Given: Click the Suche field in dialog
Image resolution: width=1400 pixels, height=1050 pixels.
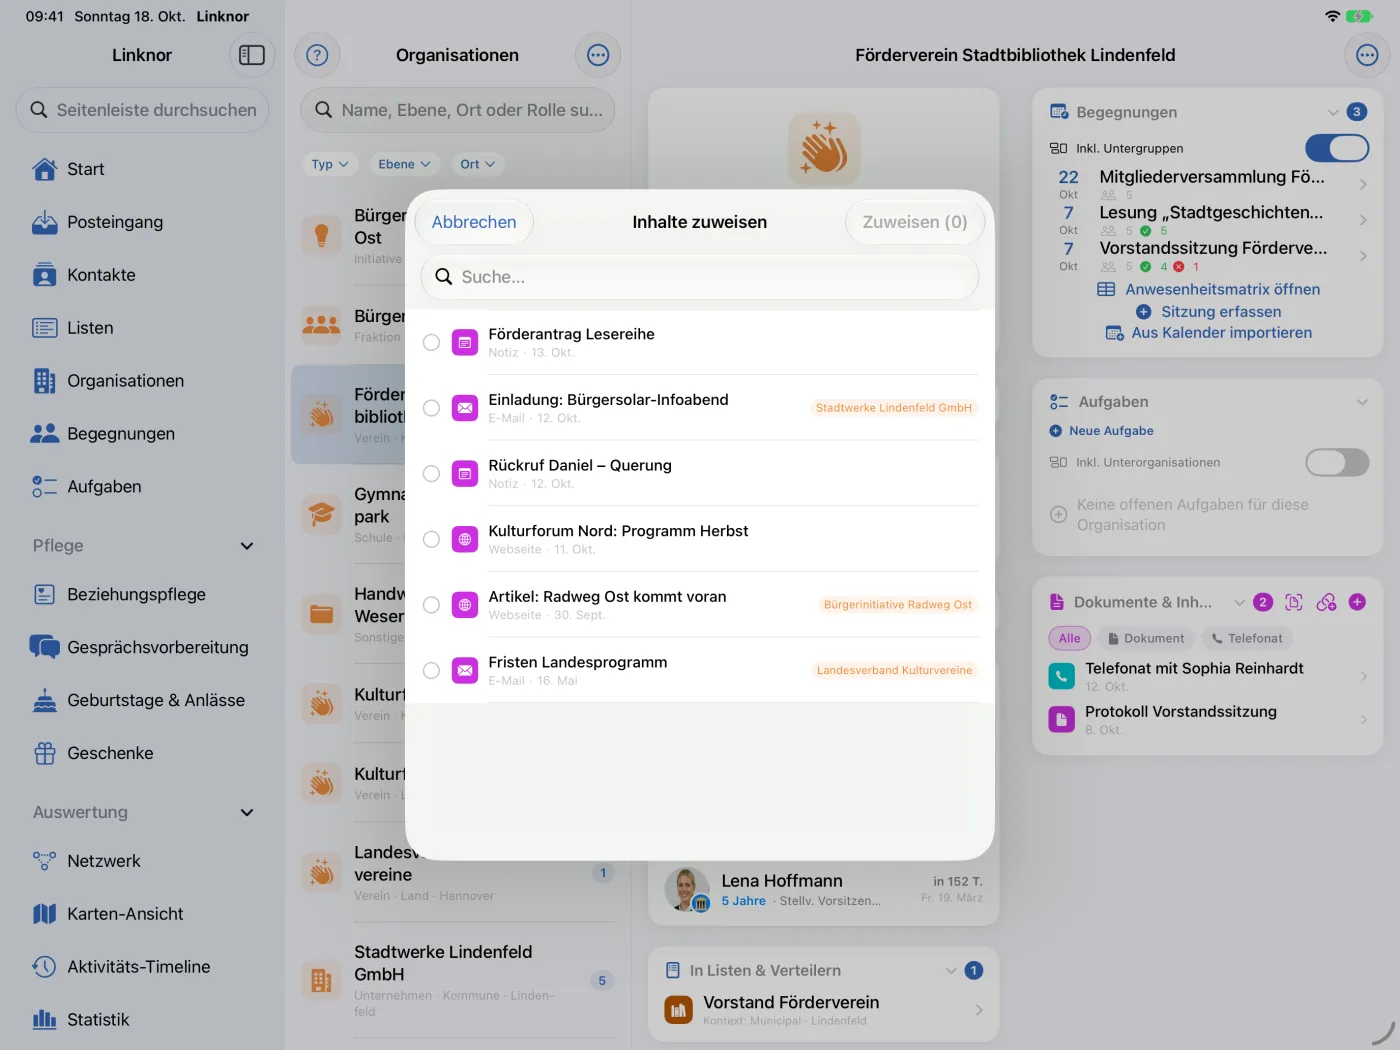Looking at the screenshot, I should (x=700, y=277).
